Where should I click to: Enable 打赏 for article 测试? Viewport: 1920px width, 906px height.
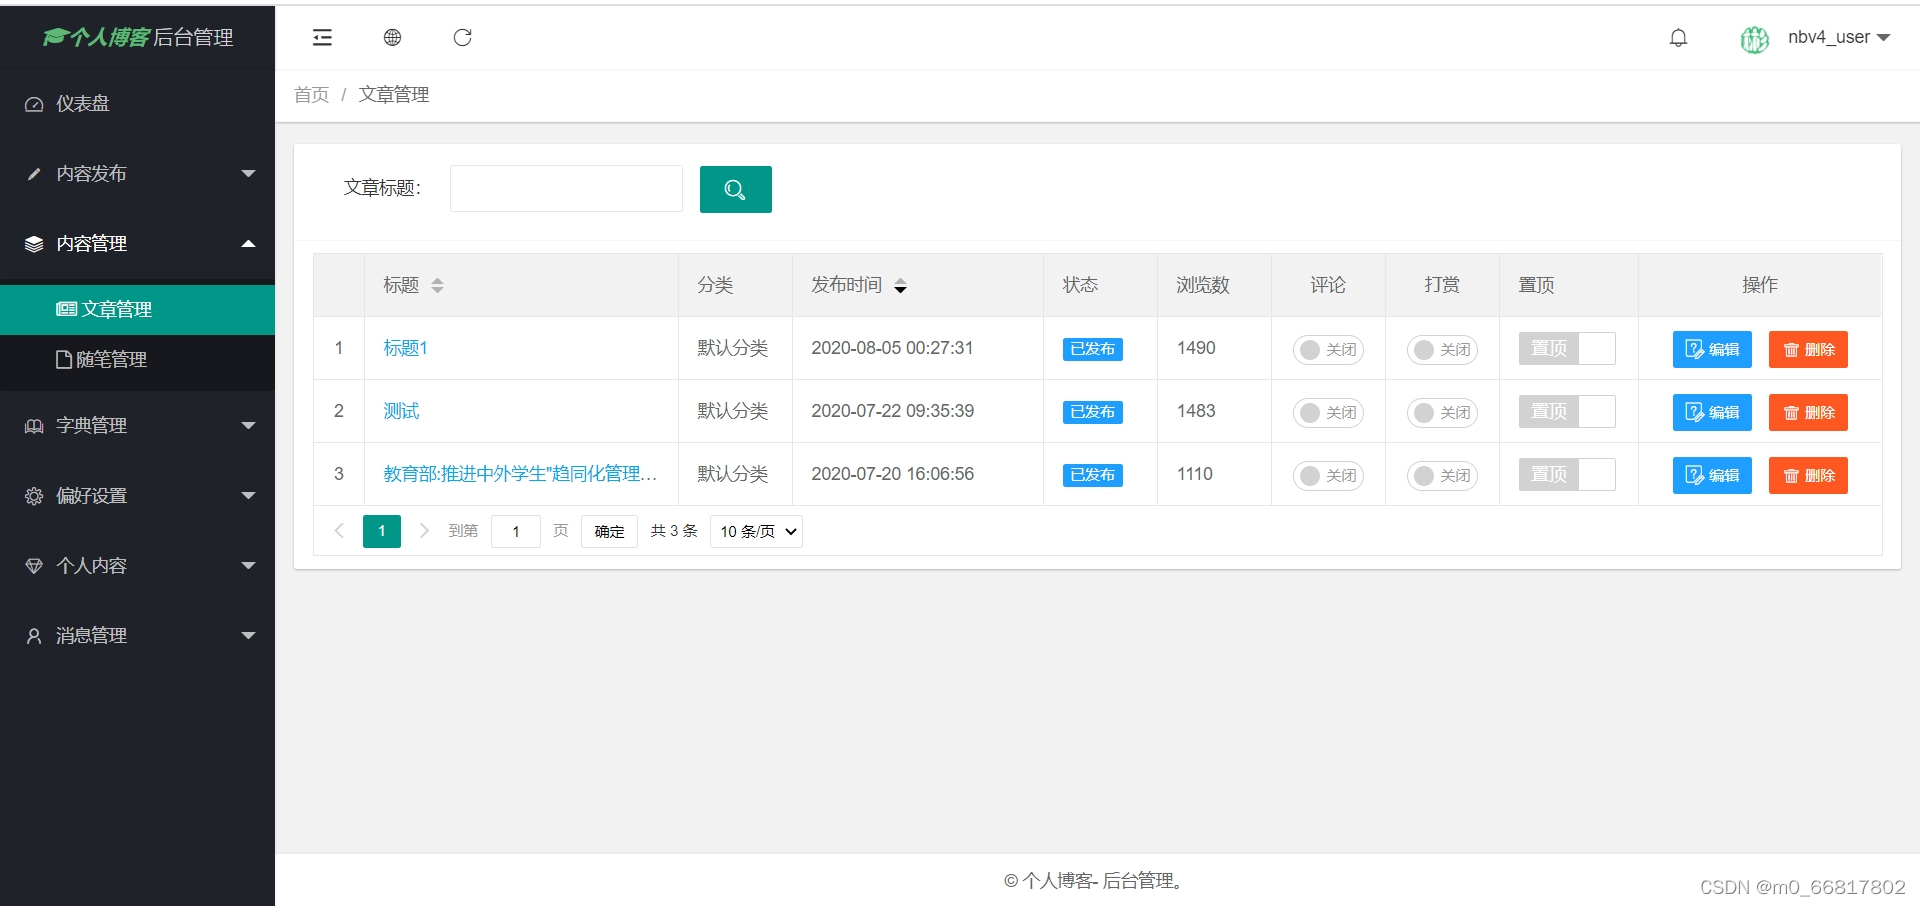coord(1441,412)
